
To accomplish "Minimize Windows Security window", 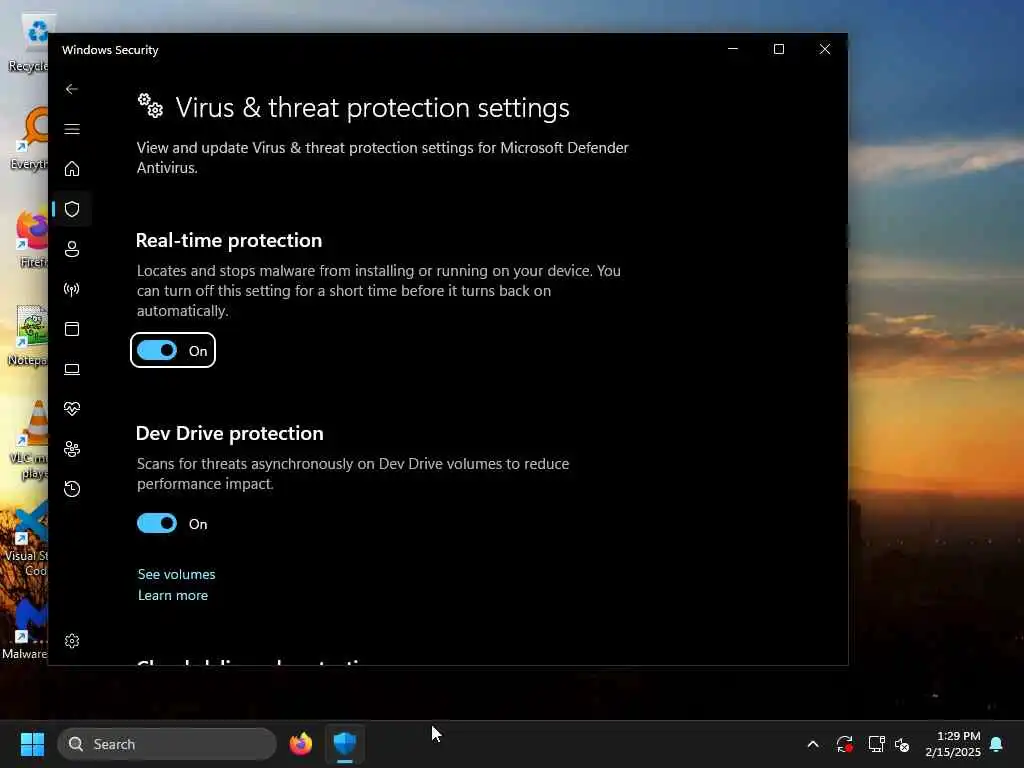I will [733, 49].
